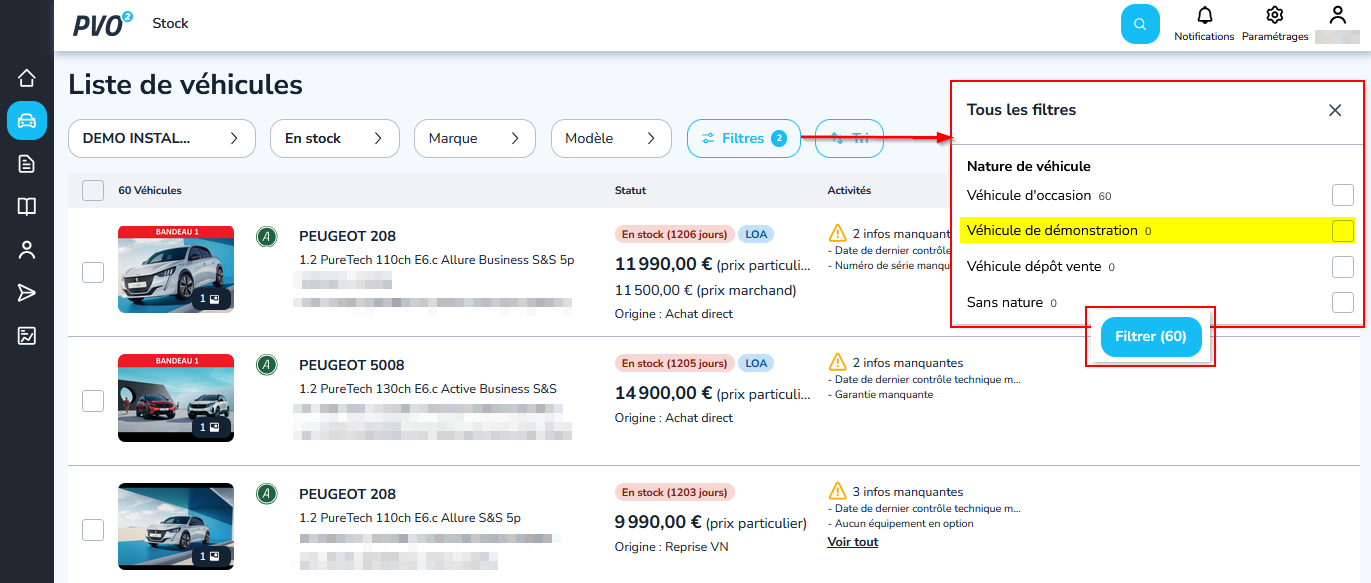Click green A badge on 9 990,00 € PEUGEOT 208

(x=266, y=493)
